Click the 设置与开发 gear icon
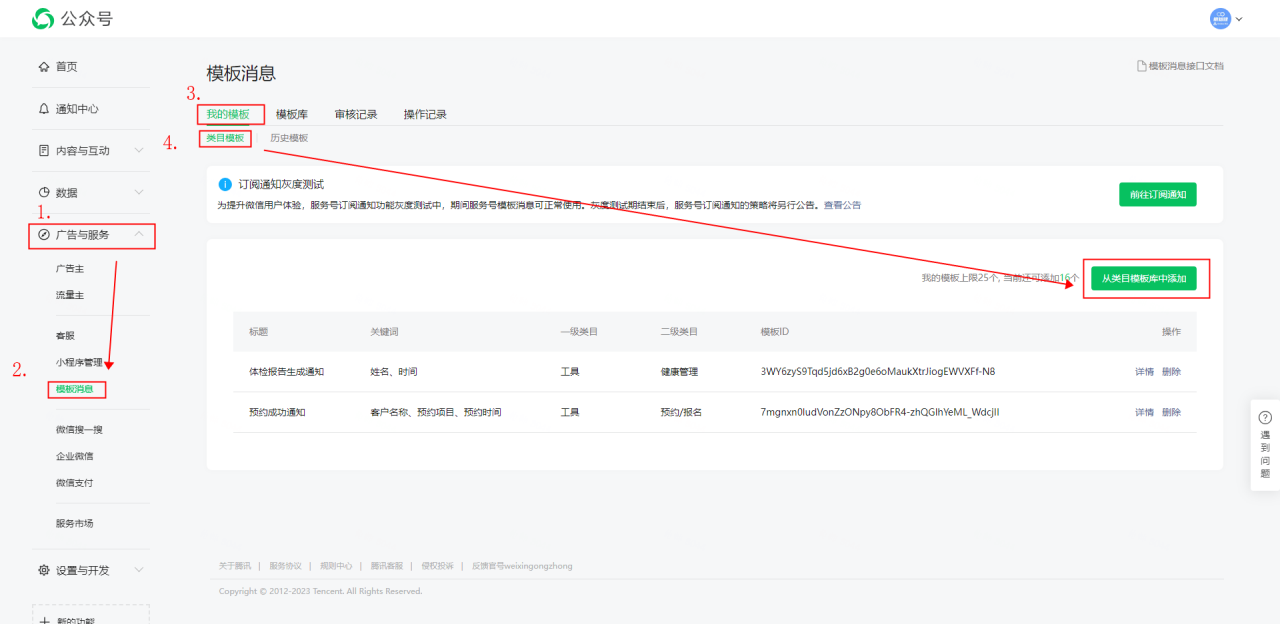The width and height of the screenshot is (1280, 624). click(x=43, y=570)
